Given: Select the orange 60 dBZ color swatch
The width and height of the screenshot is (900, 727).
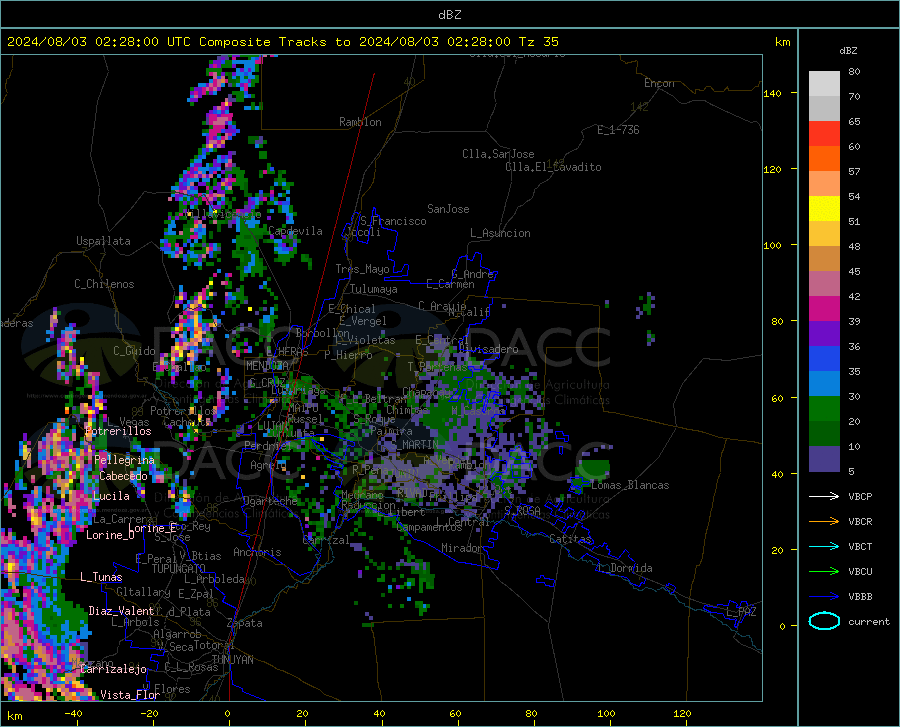Looking at the screenshot, I should tap(824, 159).
